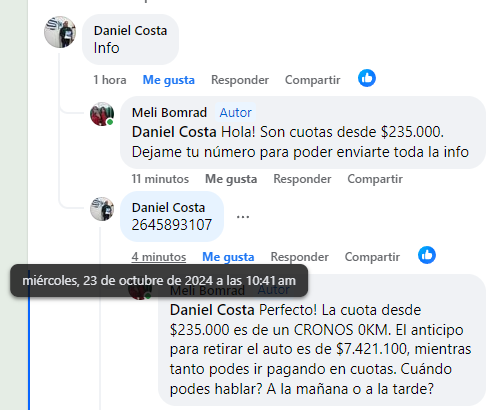Click Compartir under Meli Bomrad's first reply
497x410 pixels.
375,179
